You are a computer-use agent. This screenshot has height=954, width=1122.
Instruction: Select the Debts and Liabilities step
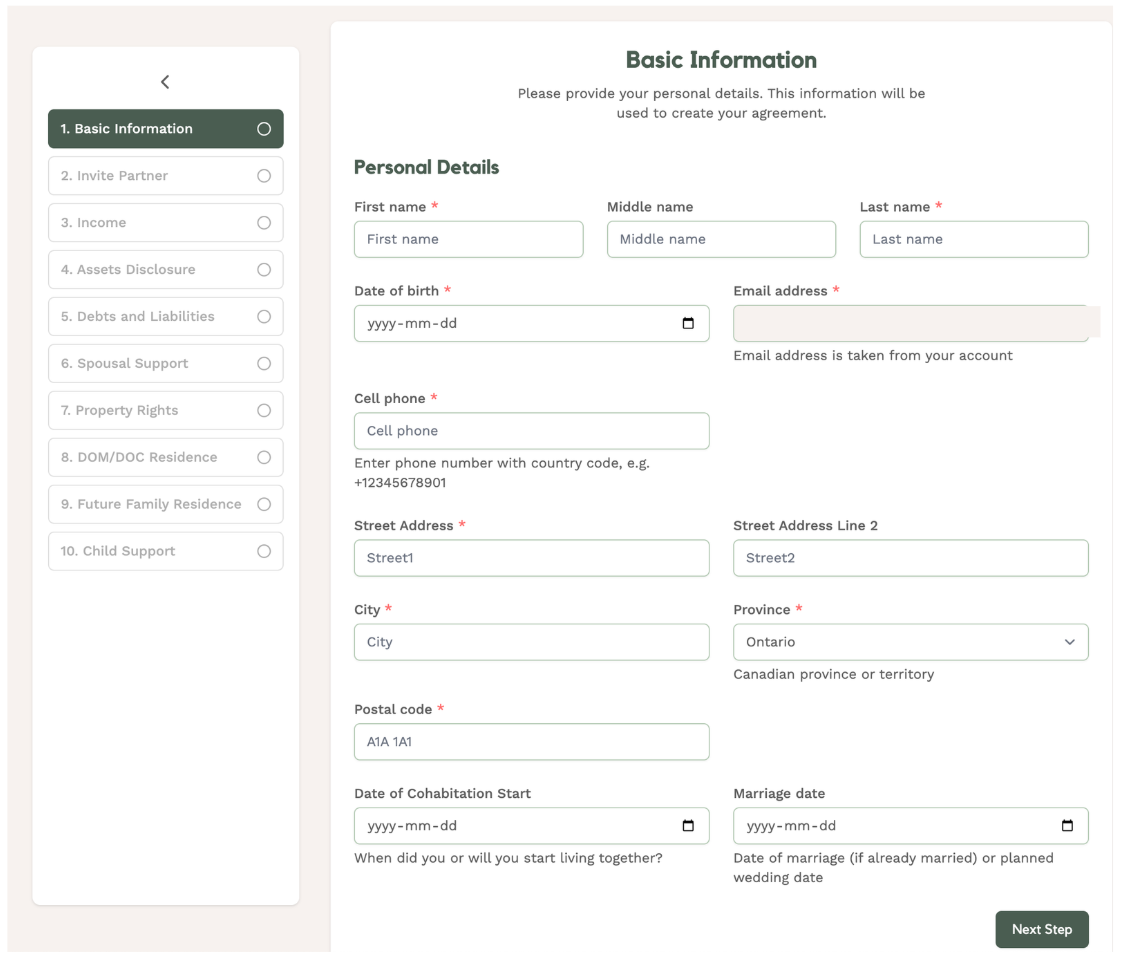pyautogui.click(x=150, y=317)
